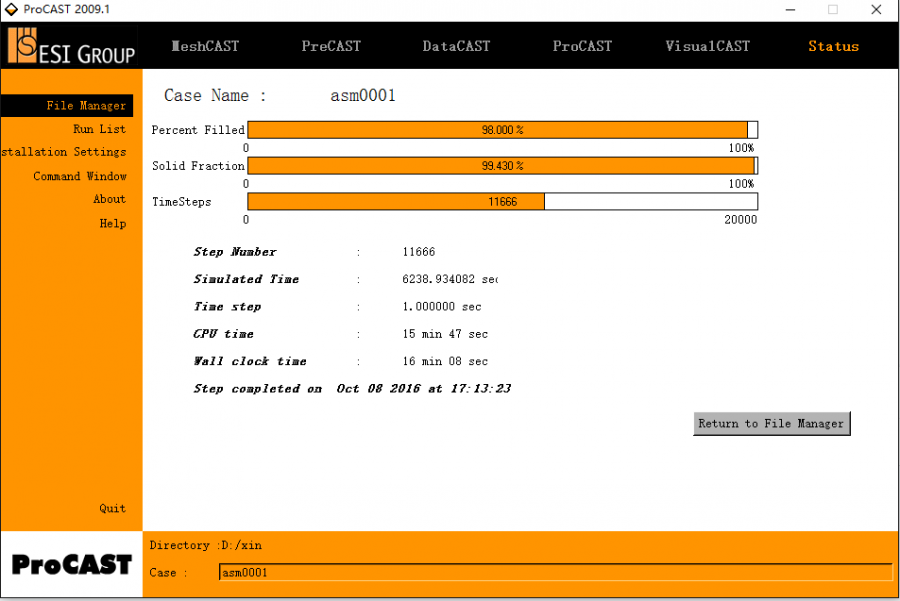Open Help from the sidebar
This screenshot has height=601, width=900.
[112, 223]
